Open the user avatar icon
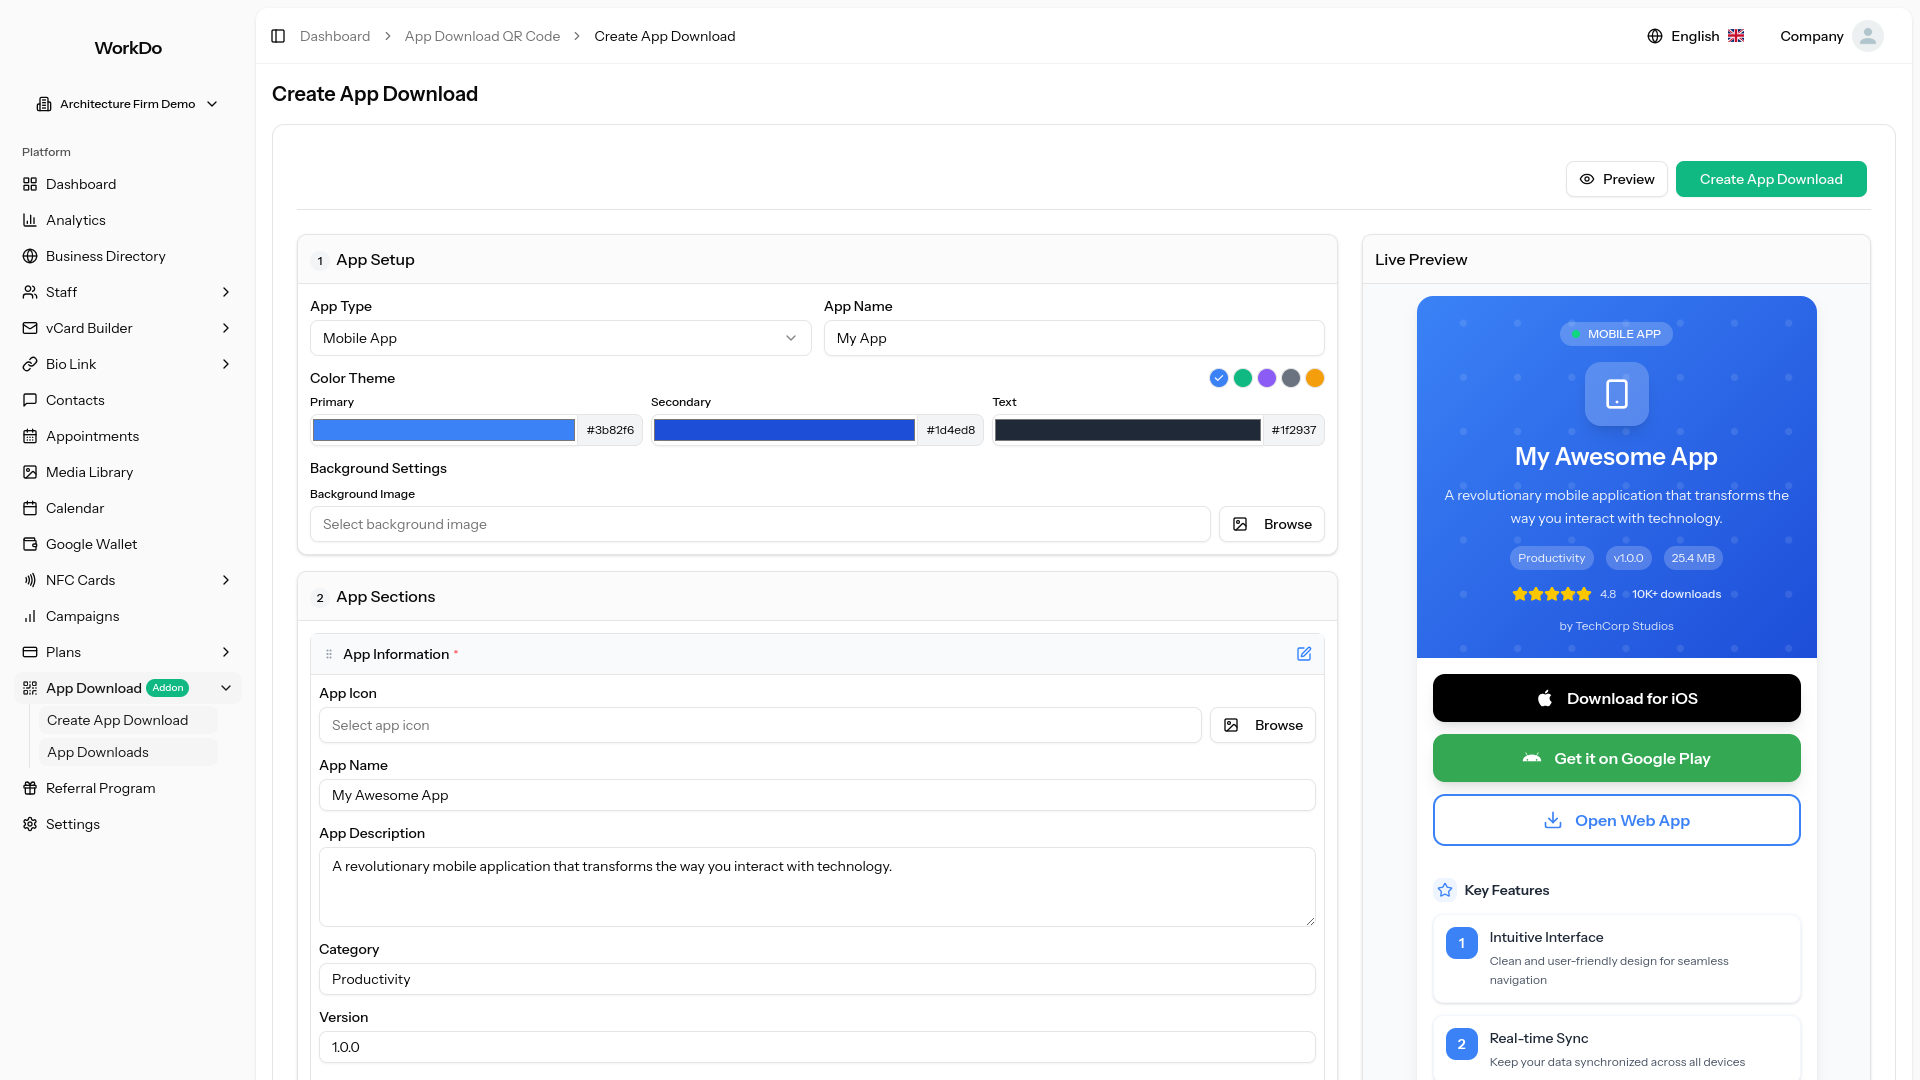 (x=1867, y=36)
